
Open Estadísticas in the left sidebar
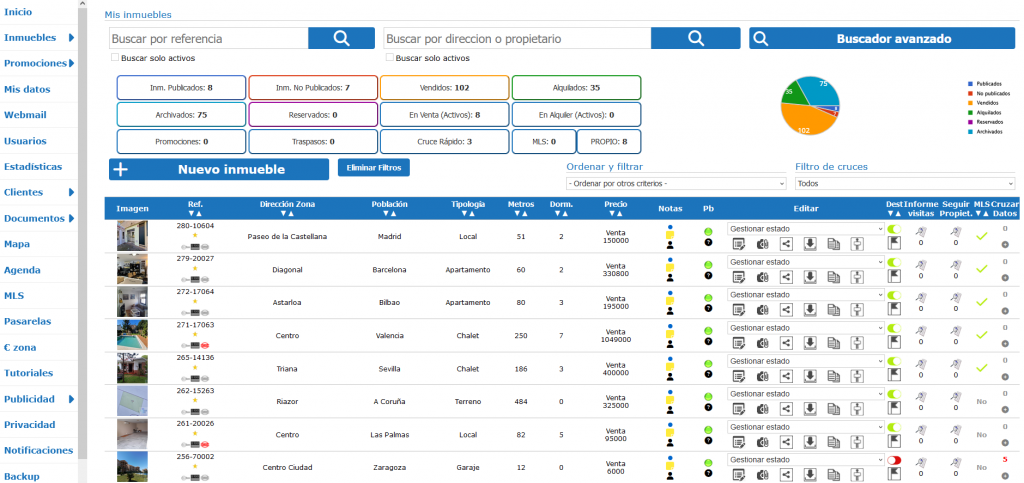click(33, 166)
